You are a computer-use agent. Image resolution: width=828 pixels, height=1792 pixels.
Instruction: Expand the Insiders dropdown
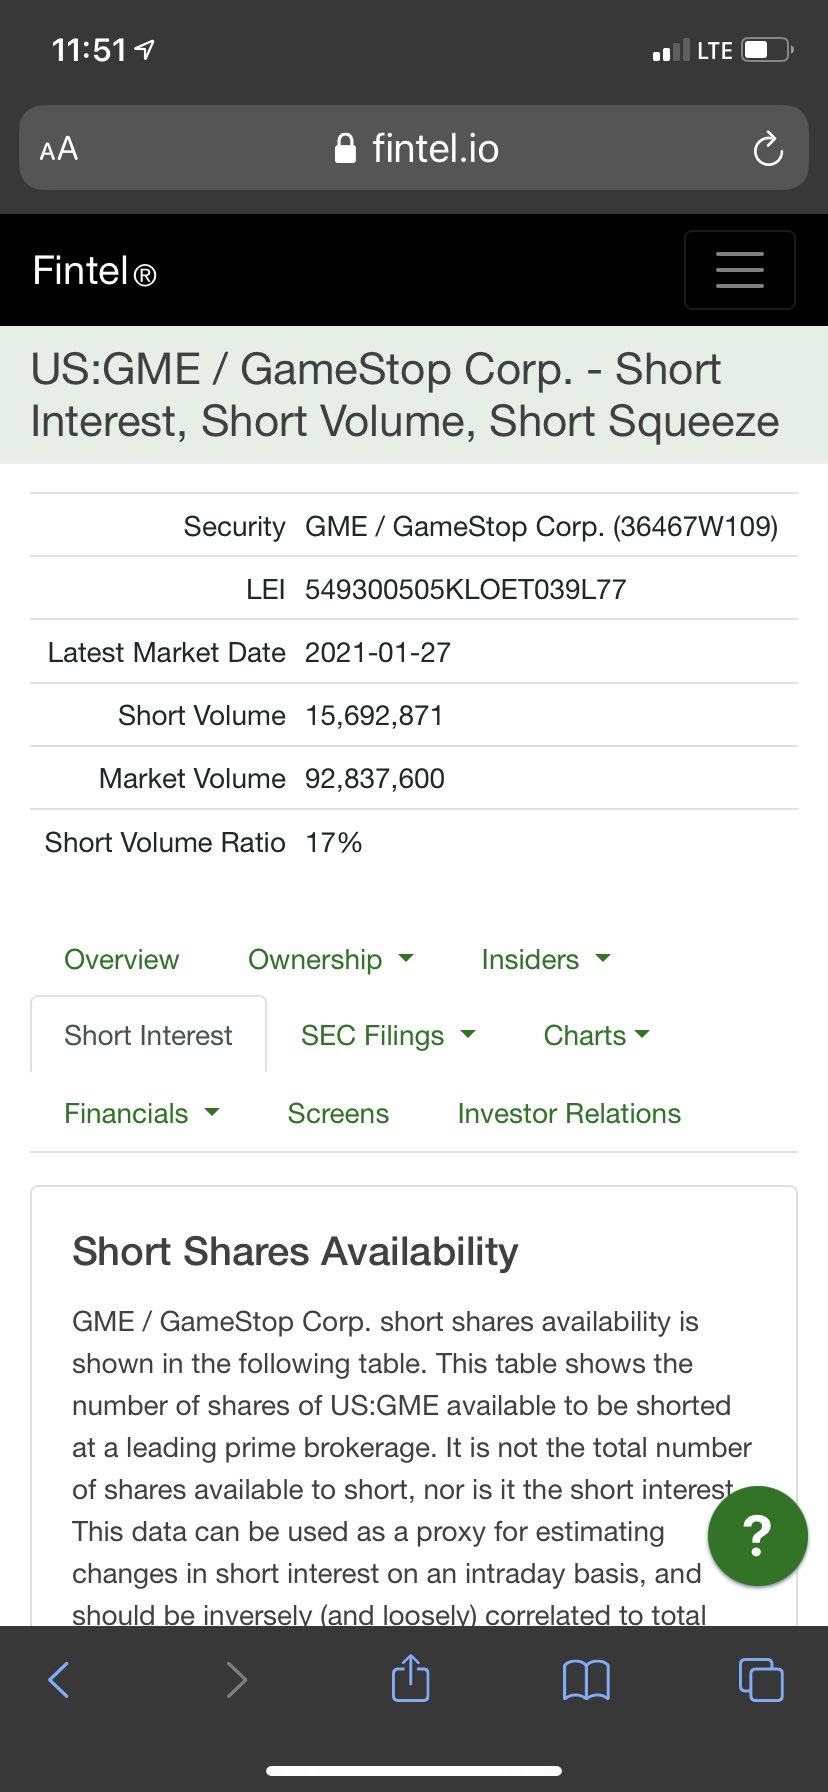(546, 959)
